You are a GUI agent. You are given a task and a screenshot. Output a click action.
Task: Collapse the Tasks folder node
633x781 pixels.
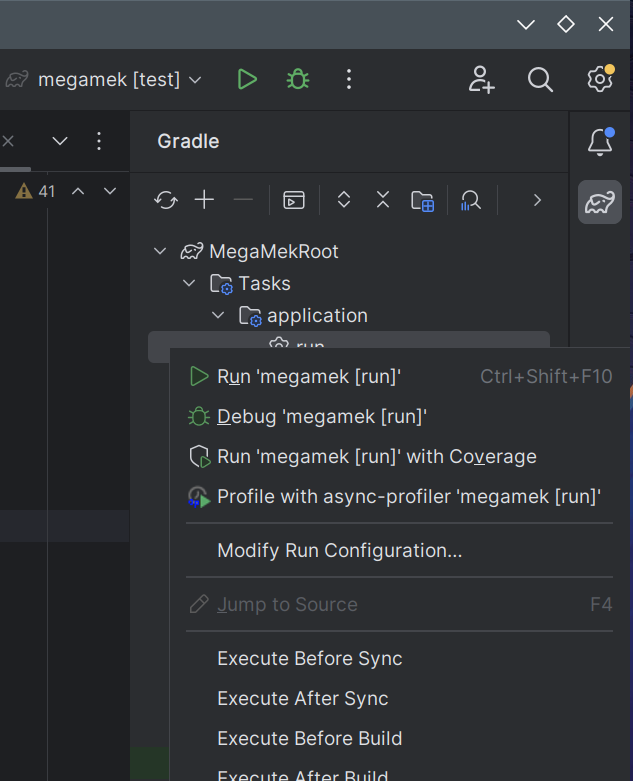189,284
